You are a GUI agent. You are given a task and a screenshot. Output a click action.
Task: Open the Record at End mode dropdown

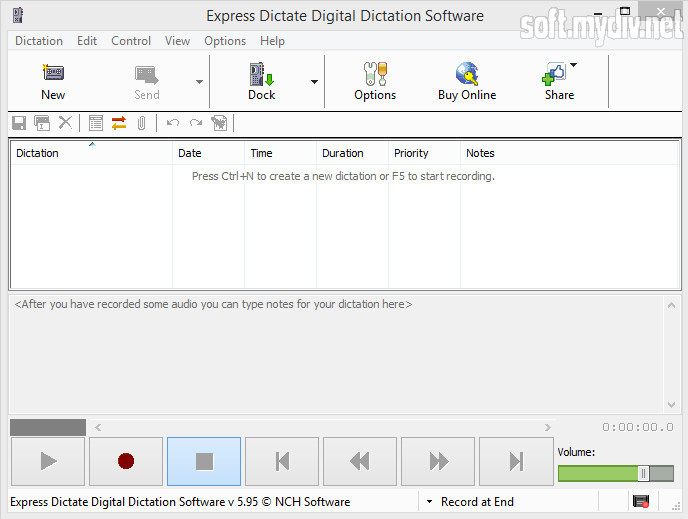coord(430,501)
